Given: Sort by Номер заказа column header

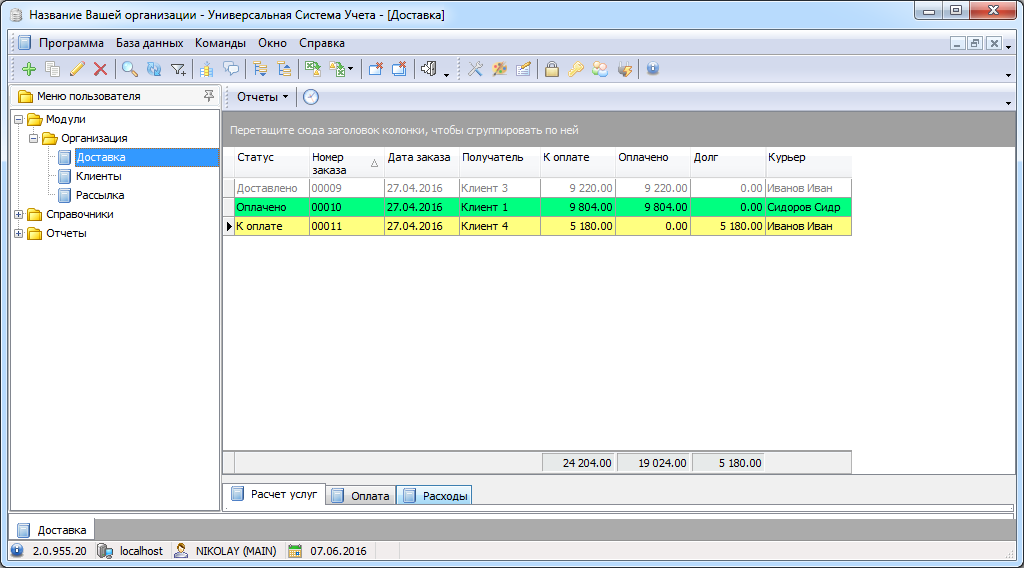Looking at the screenshot, I should (x=347, y=163).
